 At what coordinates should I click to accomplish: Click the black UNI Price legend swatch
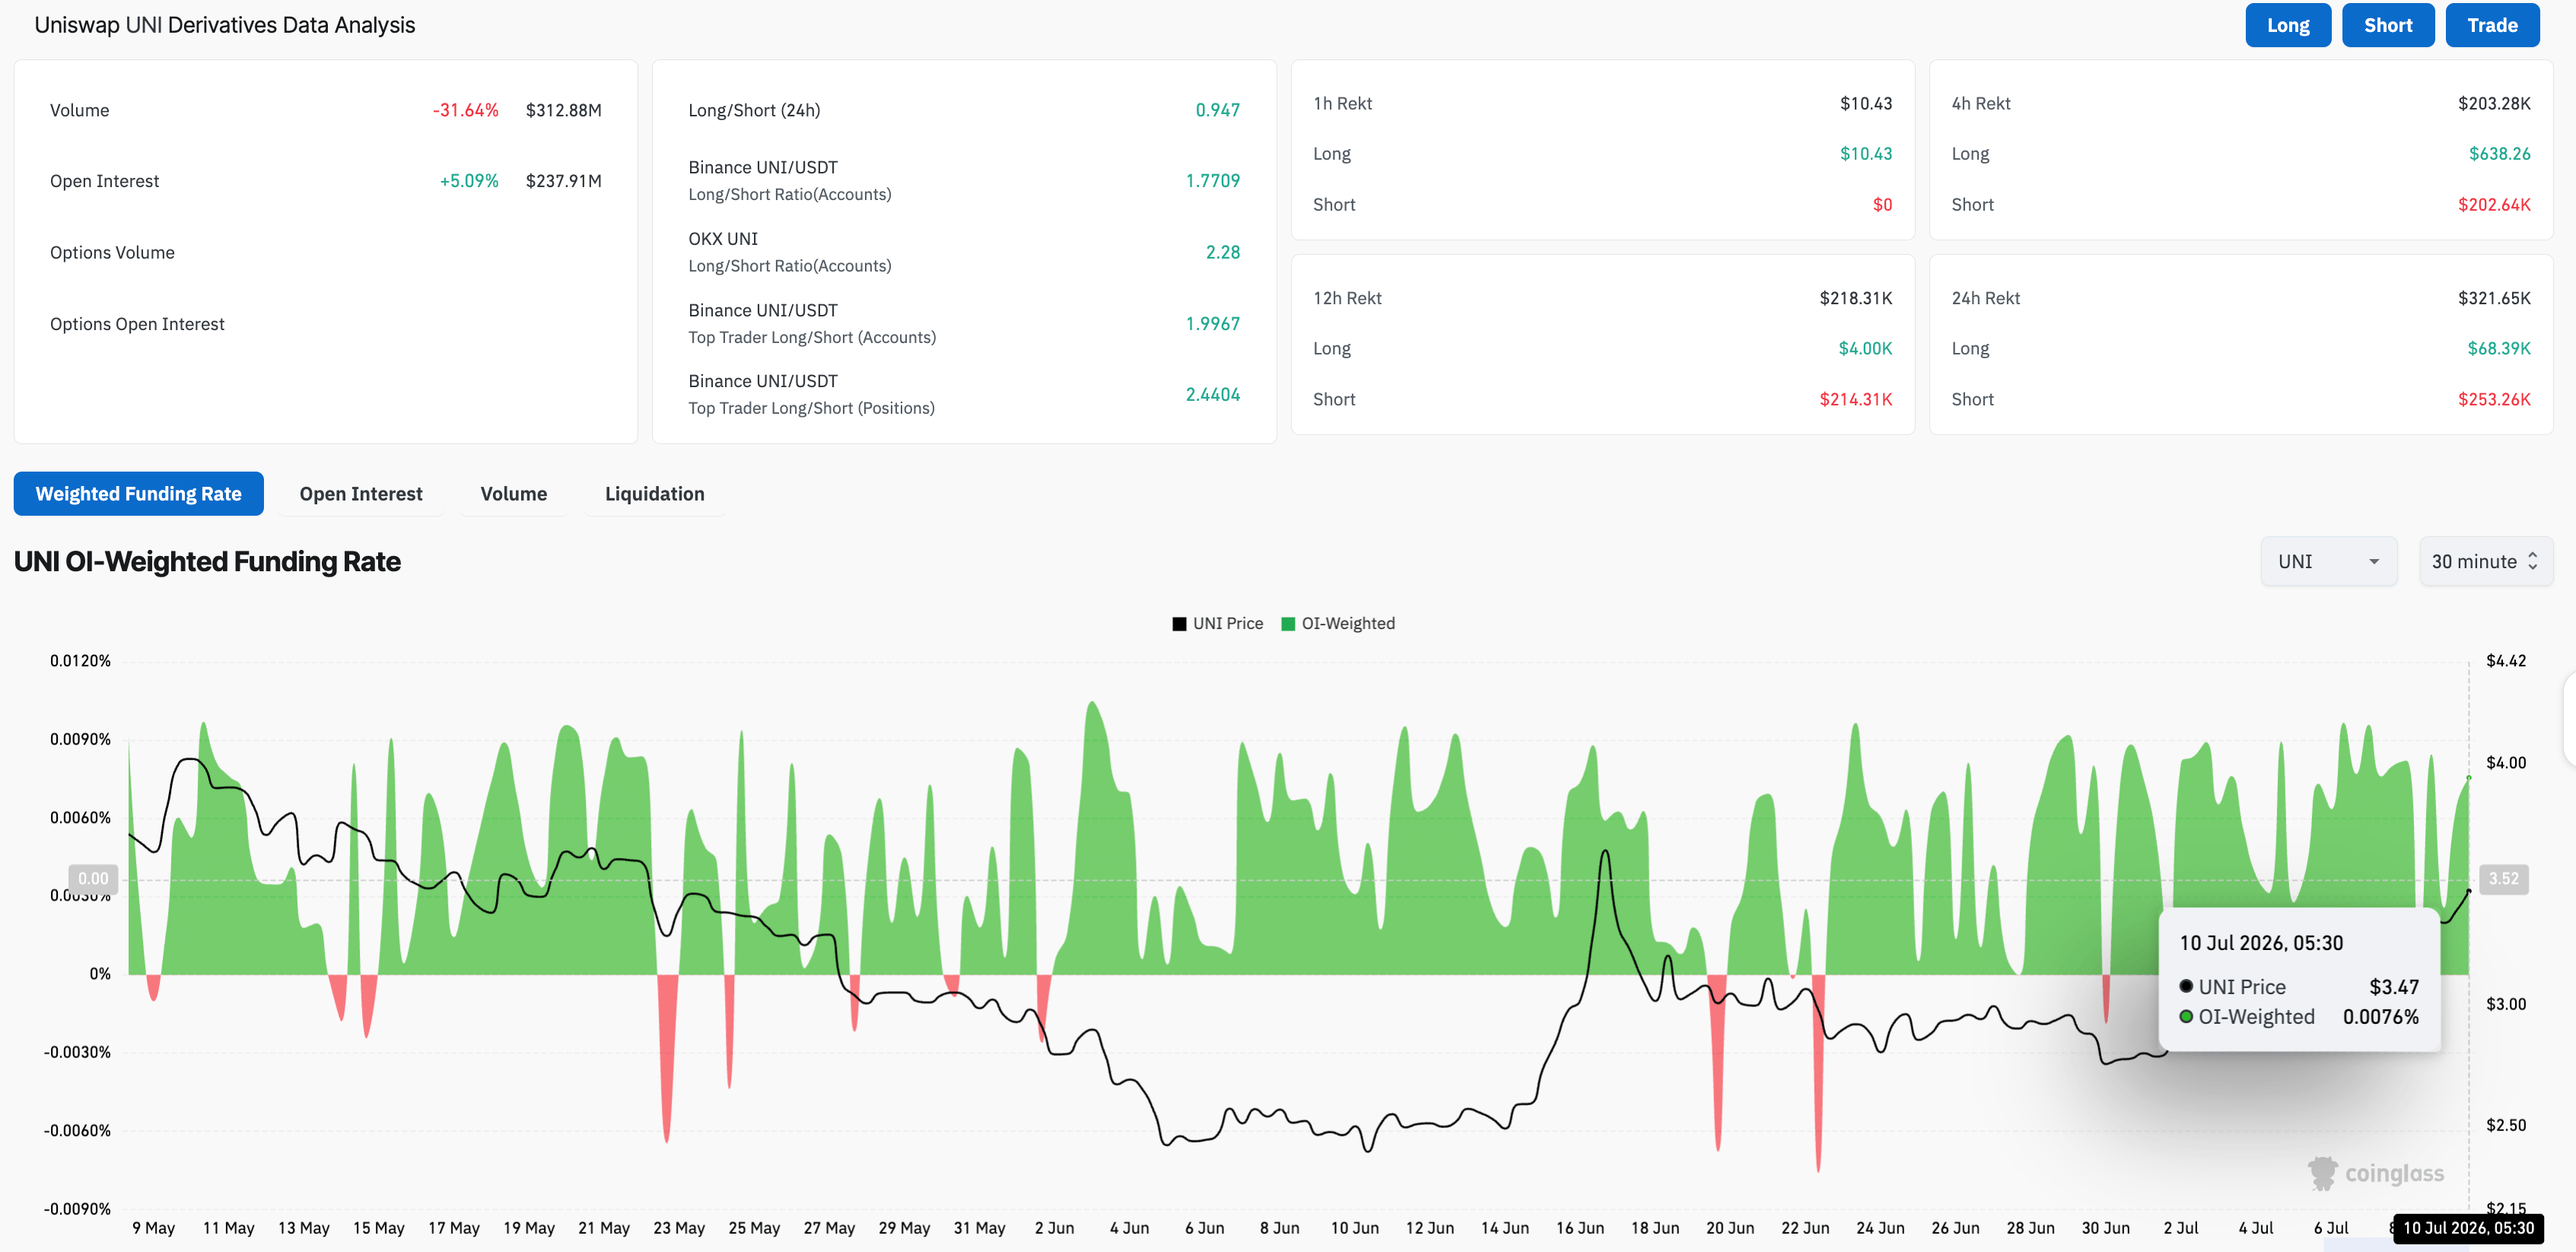(x=1179, y=624)
